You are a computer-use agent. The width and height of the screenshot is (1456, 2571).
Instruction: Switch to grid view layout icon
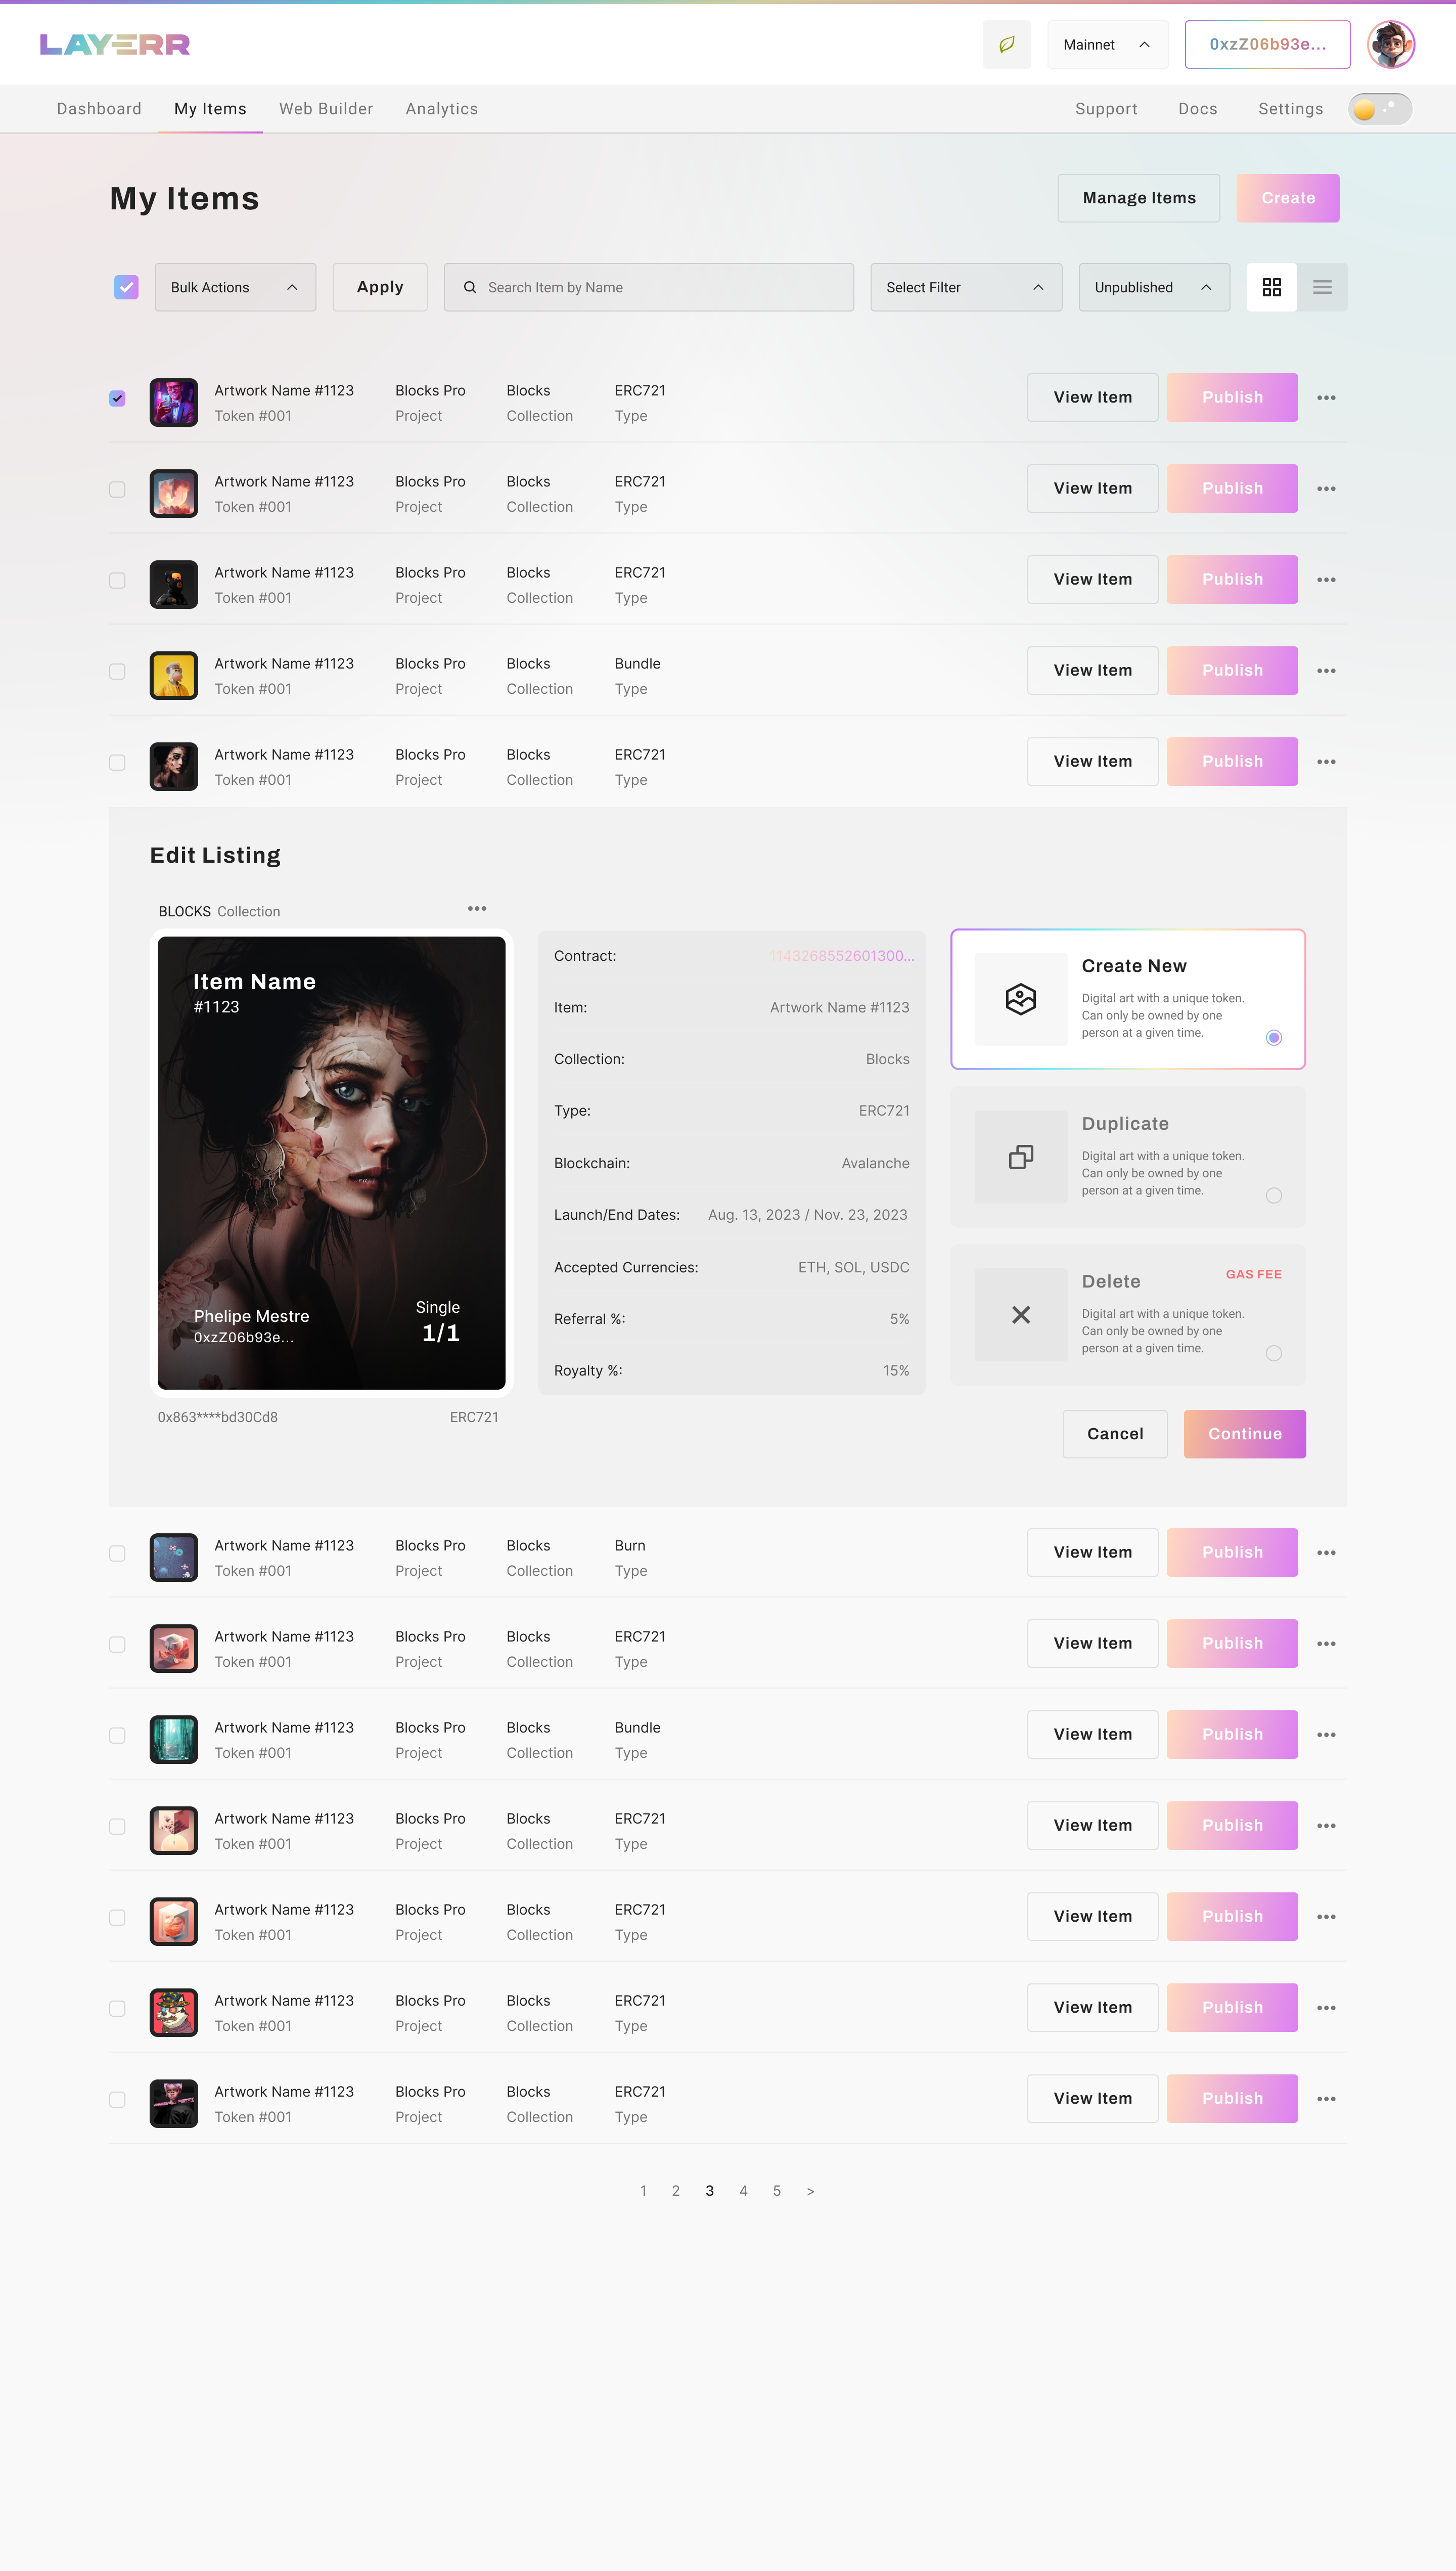tap(1271, 287)
